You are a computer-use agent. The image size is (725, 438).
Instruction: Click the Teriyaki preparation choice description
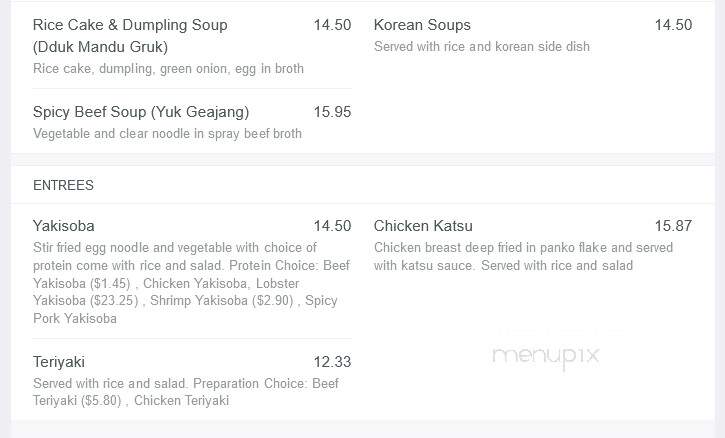click(186, 392)
